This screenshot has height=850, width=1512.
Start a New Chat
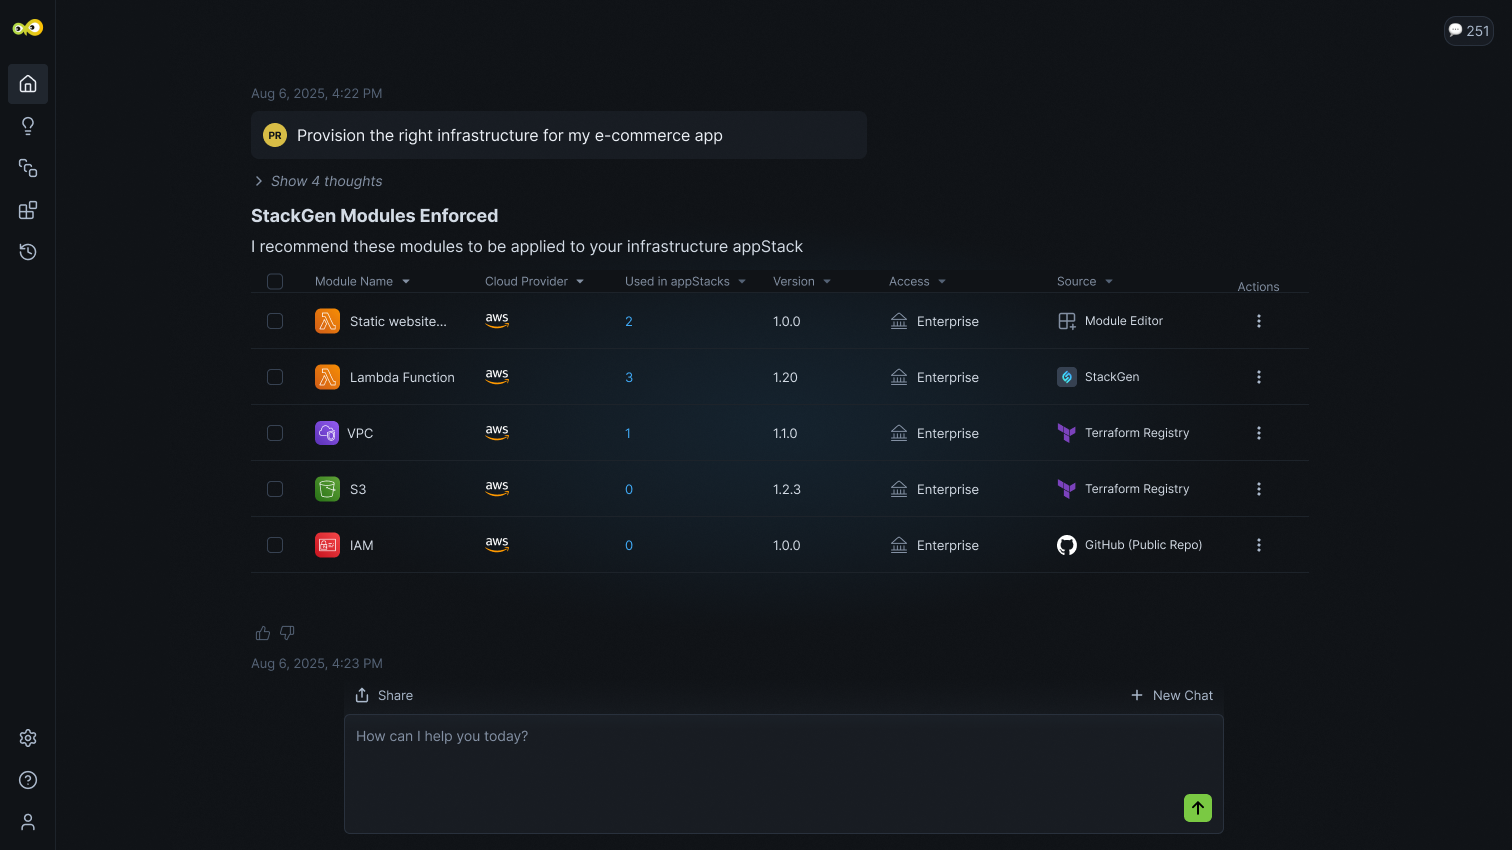1171,695
